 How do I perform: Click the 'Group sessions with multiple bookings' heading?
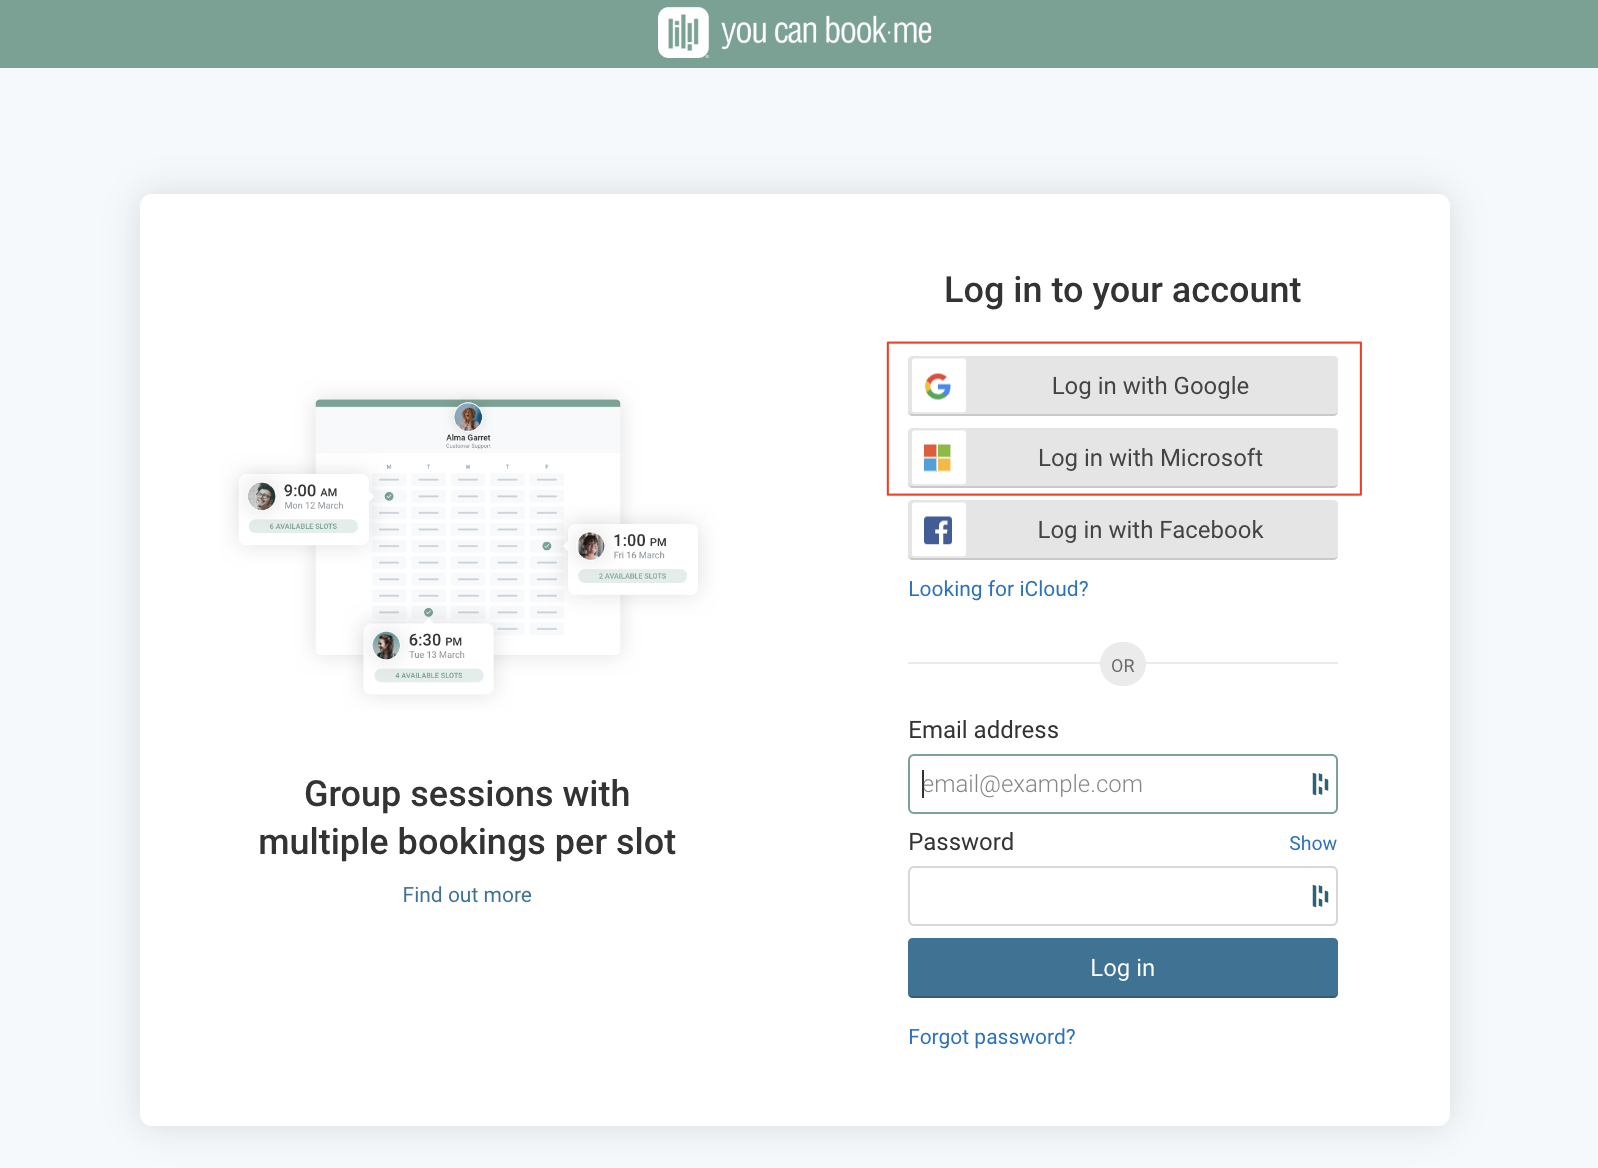tap(467, 818)
